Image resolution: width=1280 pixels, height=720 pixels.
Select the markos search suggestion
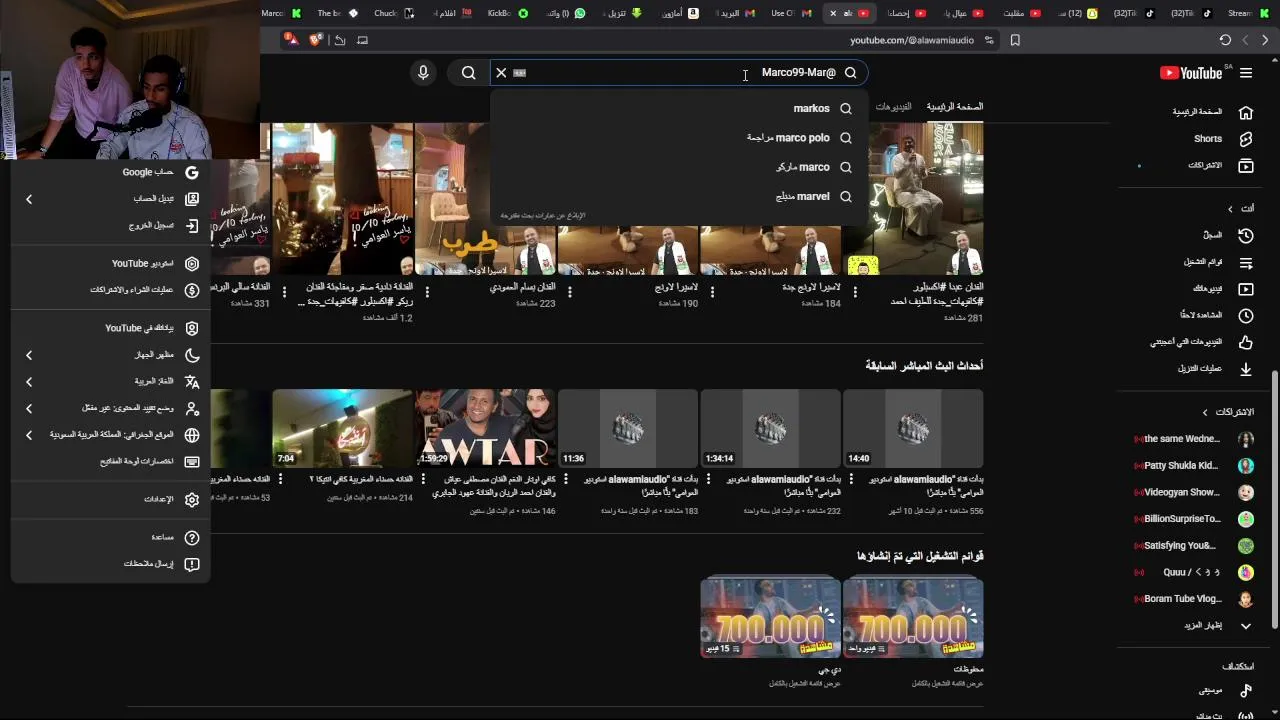pyautogui.click(x=680, y=108)
